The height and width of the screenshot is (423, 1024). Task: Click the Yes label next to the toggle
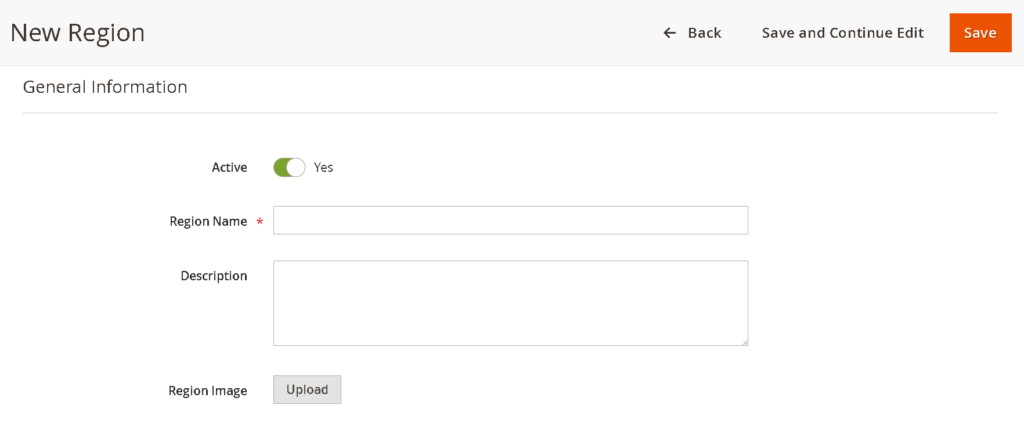(323, 167)
